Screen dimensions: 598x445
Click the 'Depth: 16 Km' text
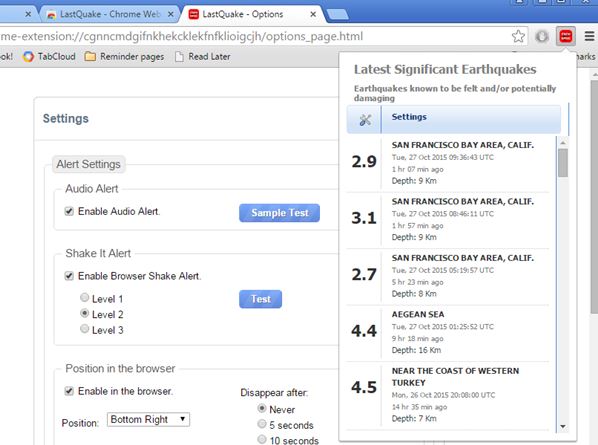(x=416, y=350)
